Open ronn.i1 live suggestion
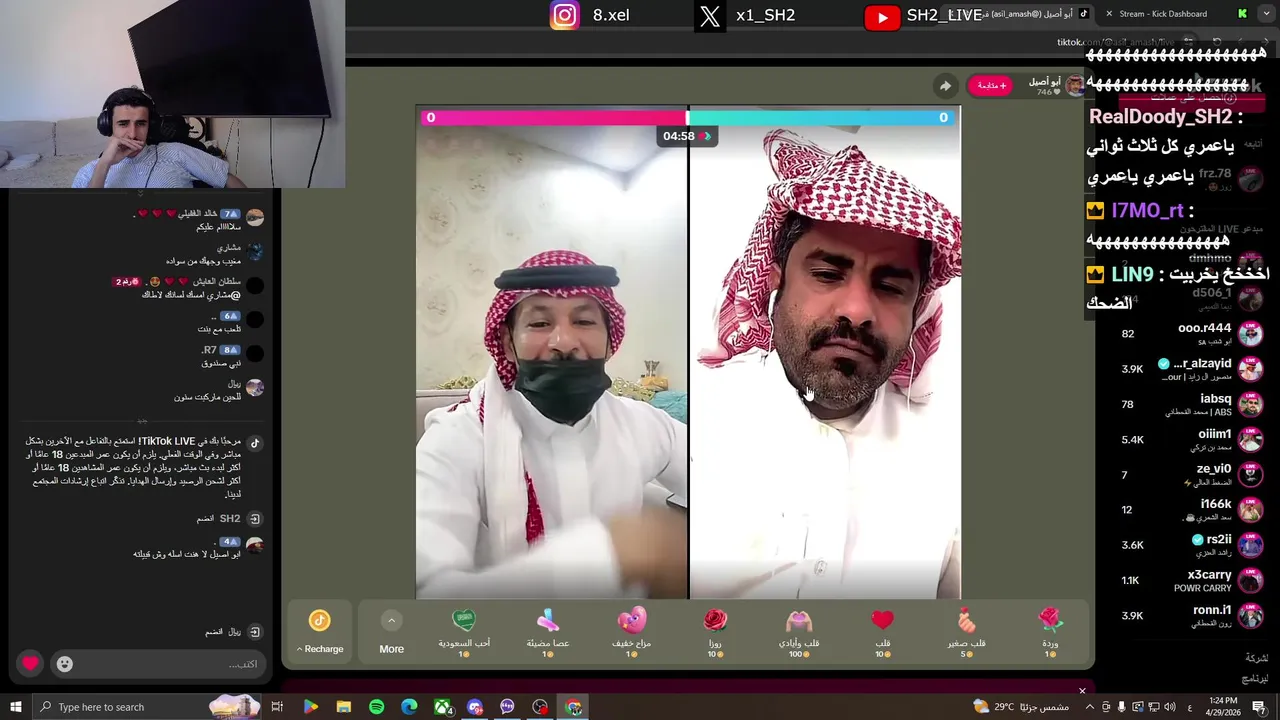 click(x=1190, y=615)
